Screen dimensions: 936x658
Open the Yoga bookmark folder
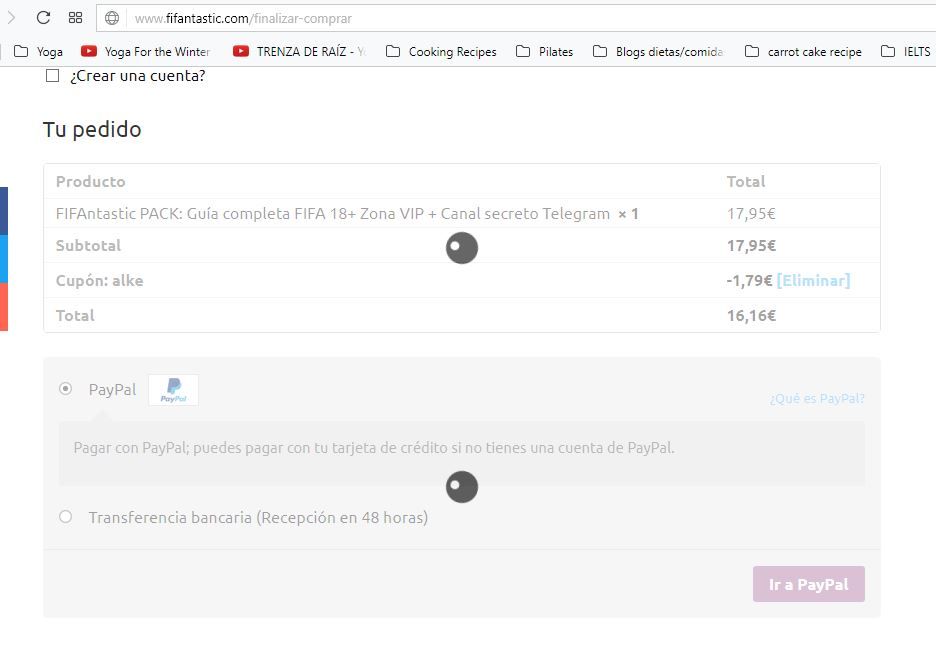click(38, 51)
